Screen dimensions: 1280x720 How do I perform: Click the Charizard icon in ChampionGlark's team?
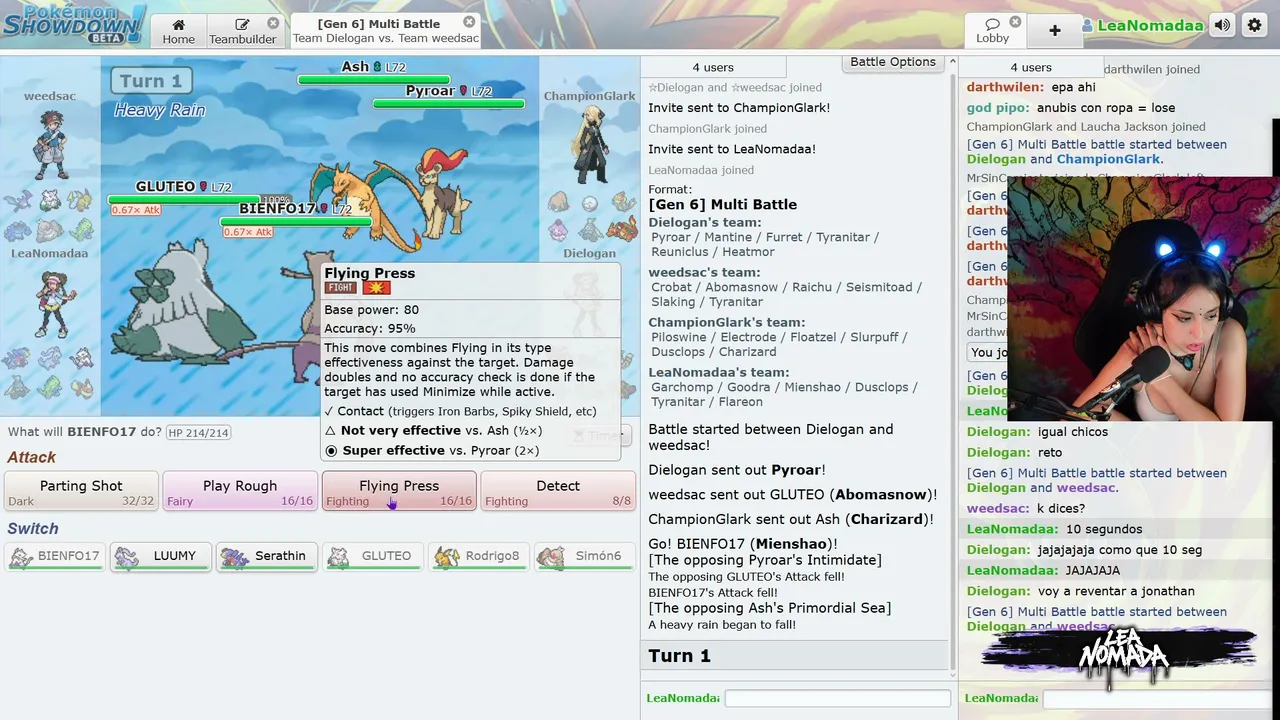[x=622, y=231]
